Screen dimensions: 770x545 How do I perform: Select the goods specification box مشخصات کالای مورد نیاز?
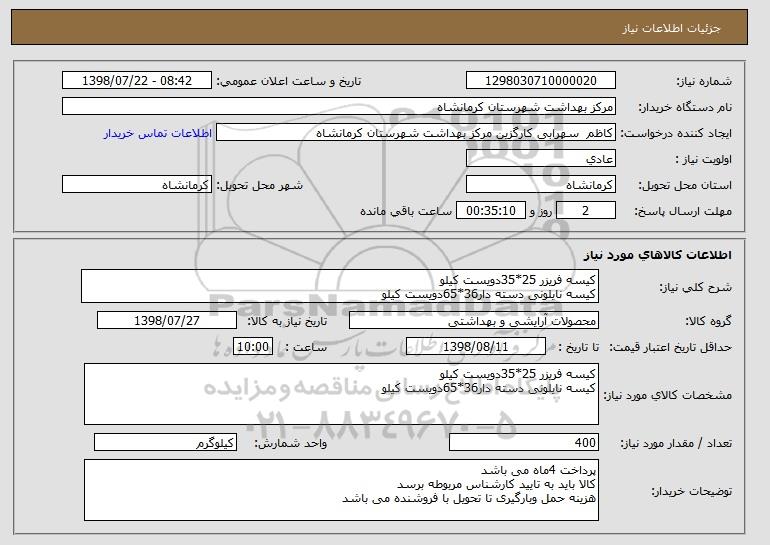click(341, 394)
